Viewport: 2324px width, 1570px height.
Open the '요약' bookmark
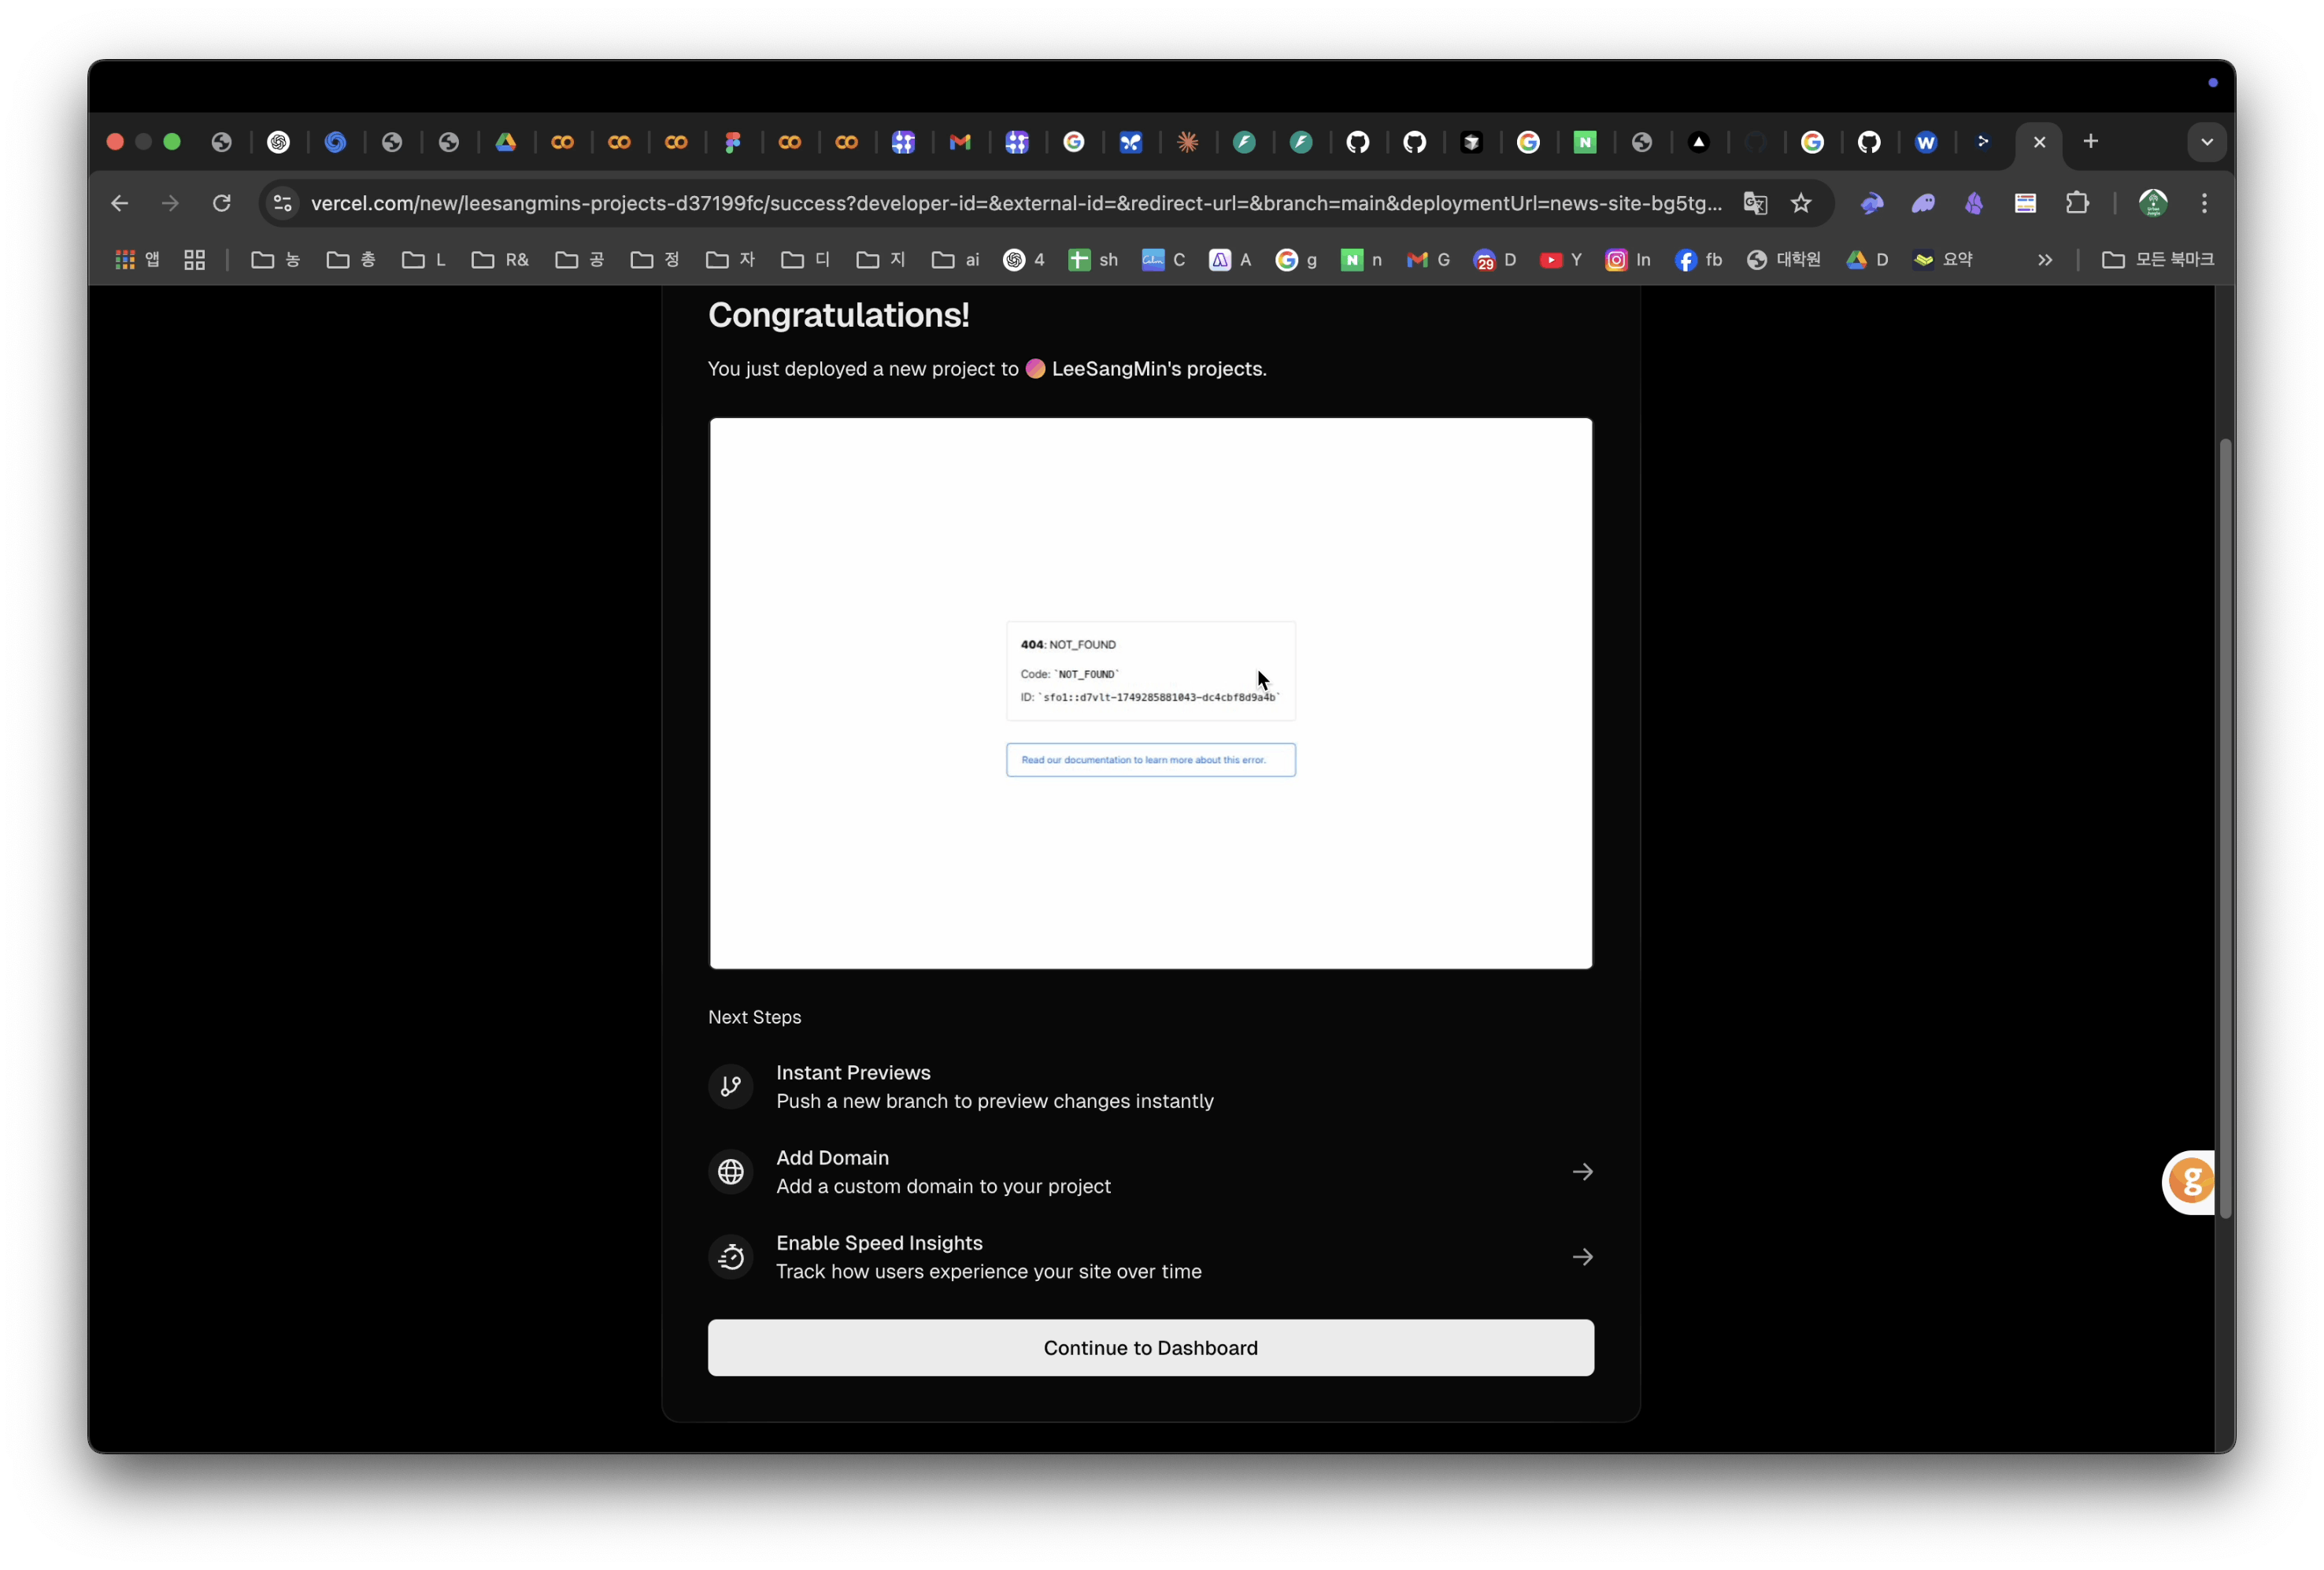click(1943, 260)
